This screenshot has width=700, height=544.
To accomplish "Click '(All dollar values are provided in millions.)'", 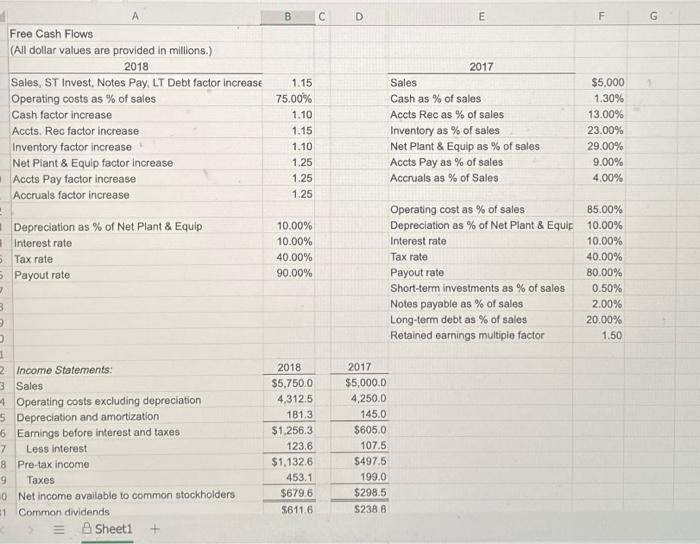I will pyautogui.click(x=111, y=50).
